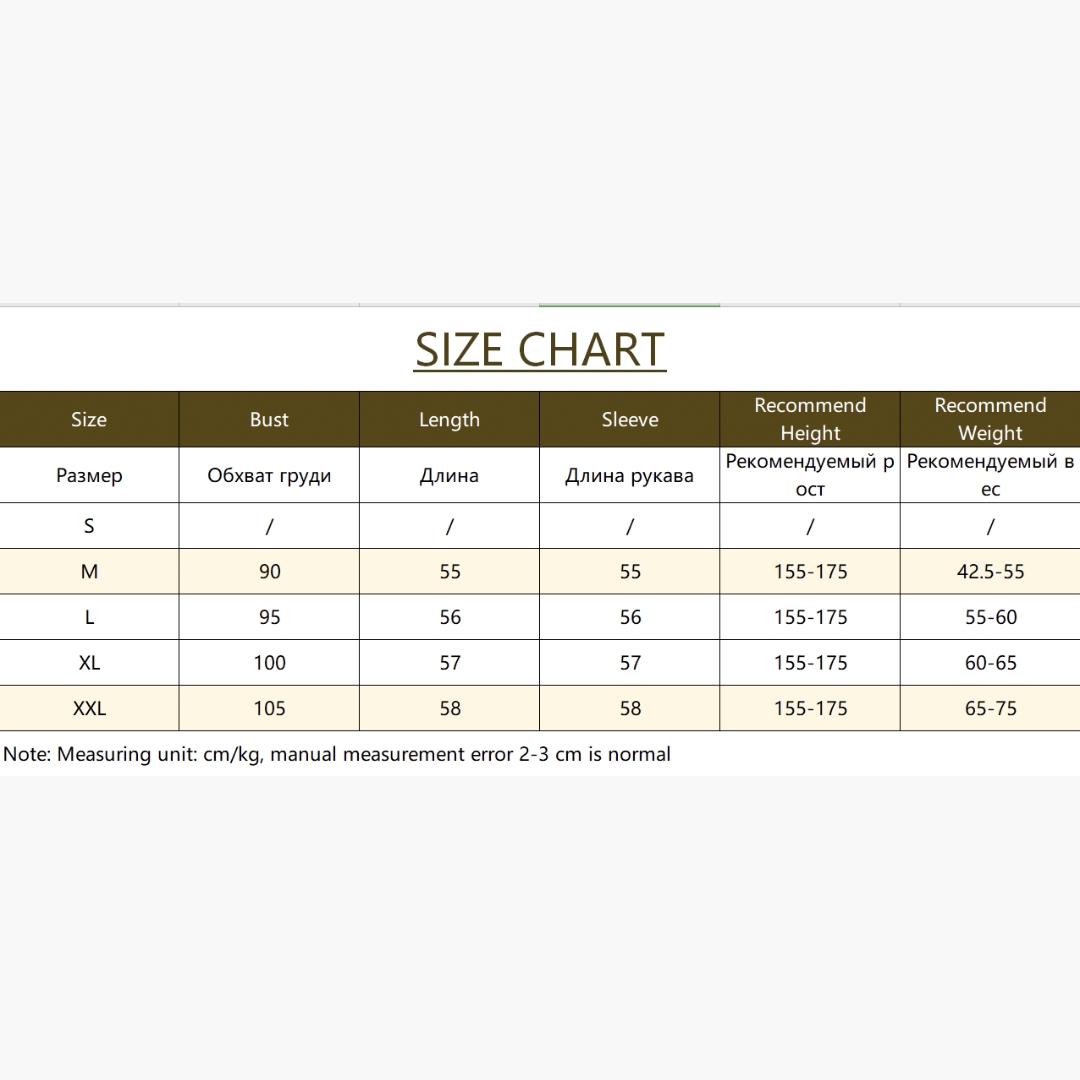Select the Bust header cell
The image size is (1080, 1080).
(x=269, y=419)
